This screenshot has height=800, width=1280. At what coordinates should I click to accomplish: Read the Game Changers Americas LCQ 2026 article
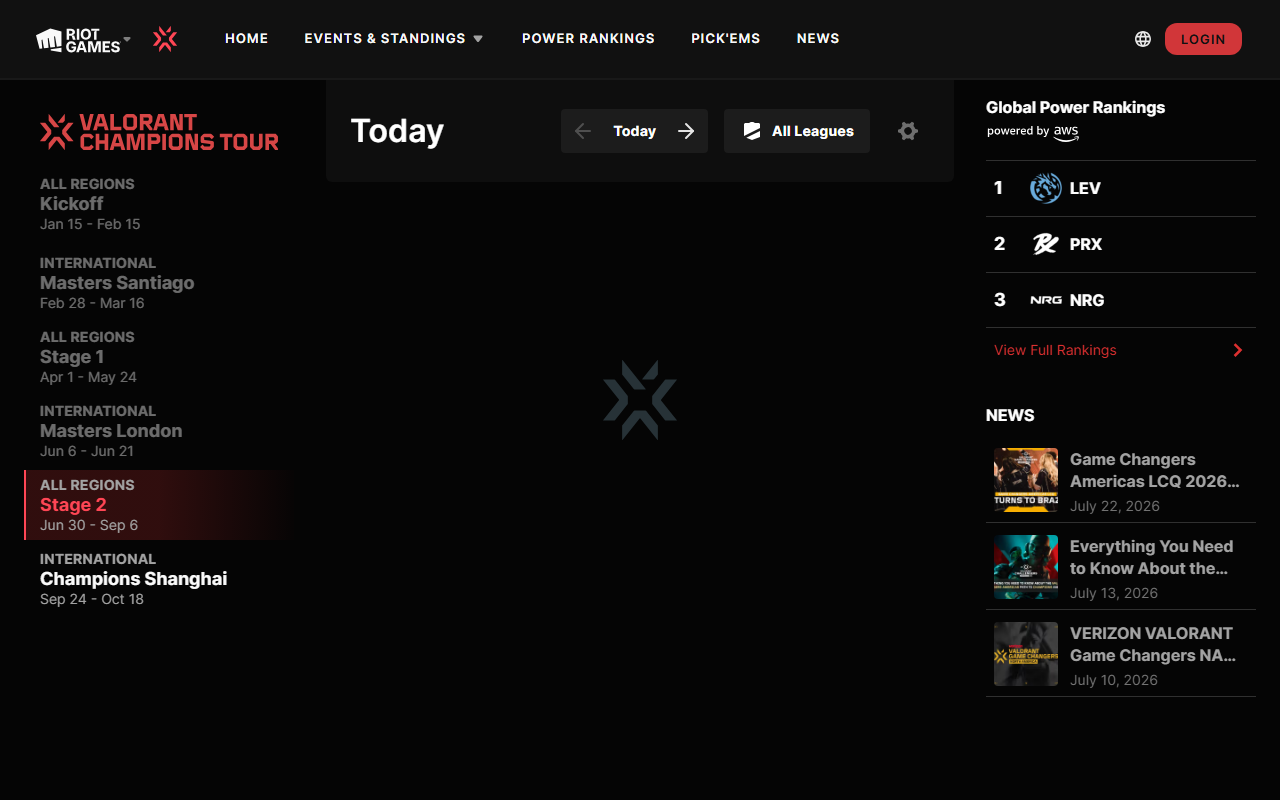click(x=1155, y=470)
